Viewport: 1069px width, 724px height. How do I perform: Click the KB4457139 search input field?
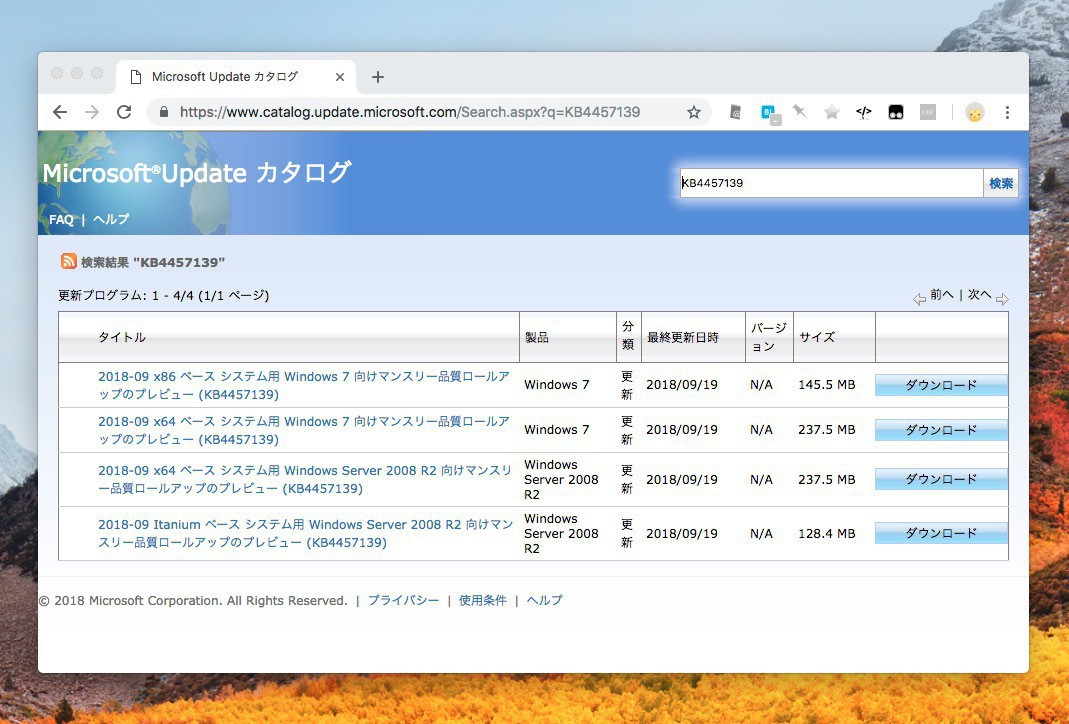click(830, 183)
